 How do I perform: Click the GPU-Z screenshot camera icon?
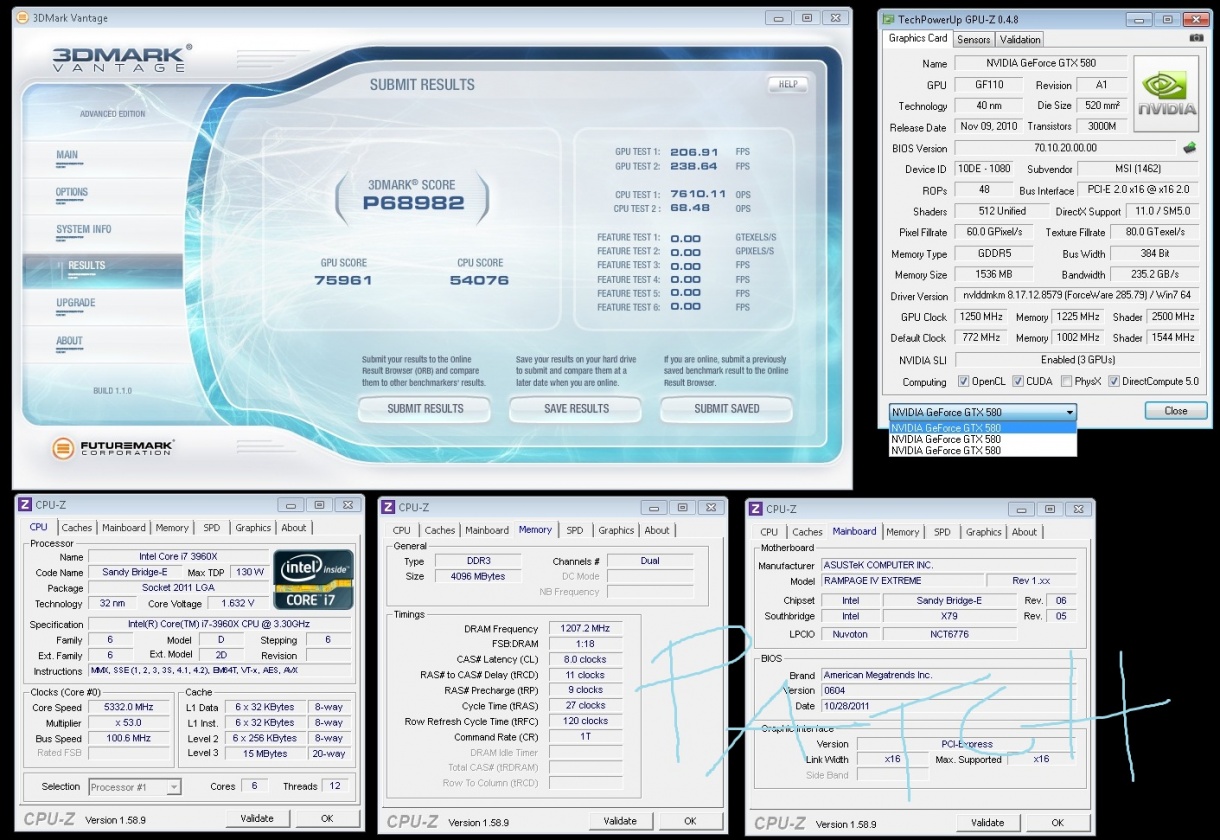point(1196,38)
